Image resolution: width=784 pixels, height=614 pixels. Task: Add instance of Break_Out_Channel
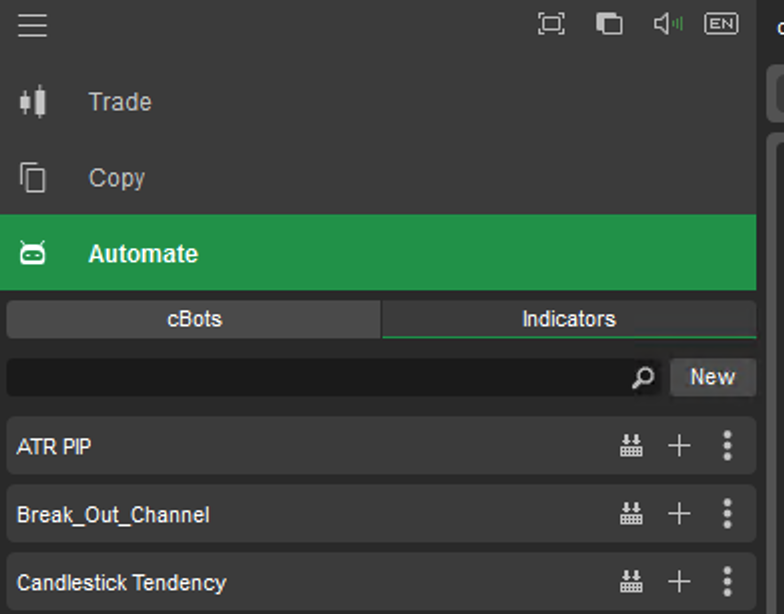click(x=679, y=514)
